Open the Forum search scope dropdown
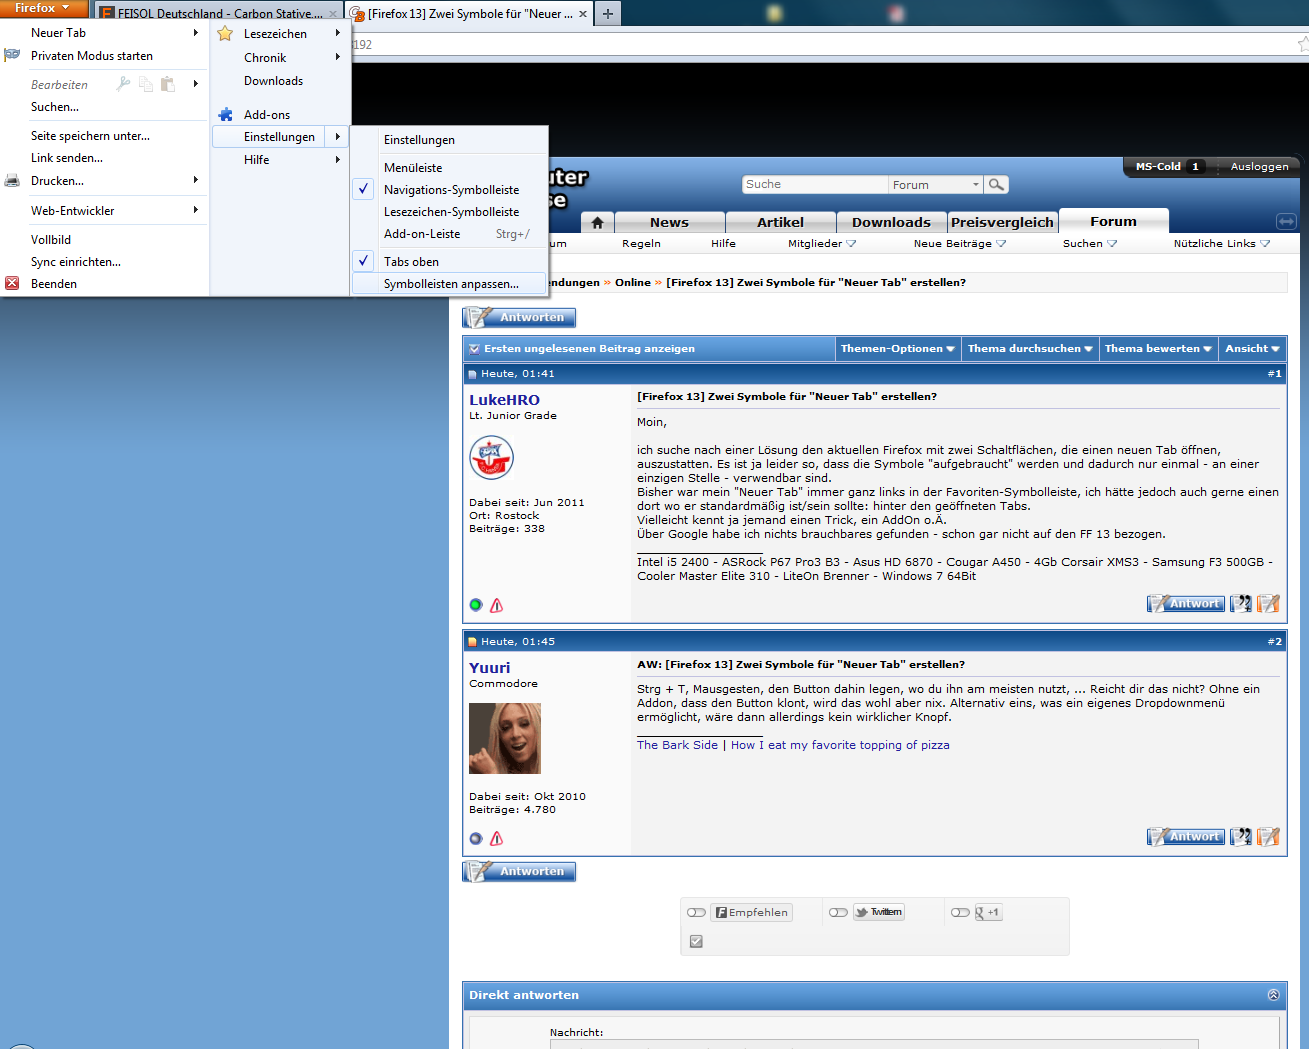 tap(936, 185)
